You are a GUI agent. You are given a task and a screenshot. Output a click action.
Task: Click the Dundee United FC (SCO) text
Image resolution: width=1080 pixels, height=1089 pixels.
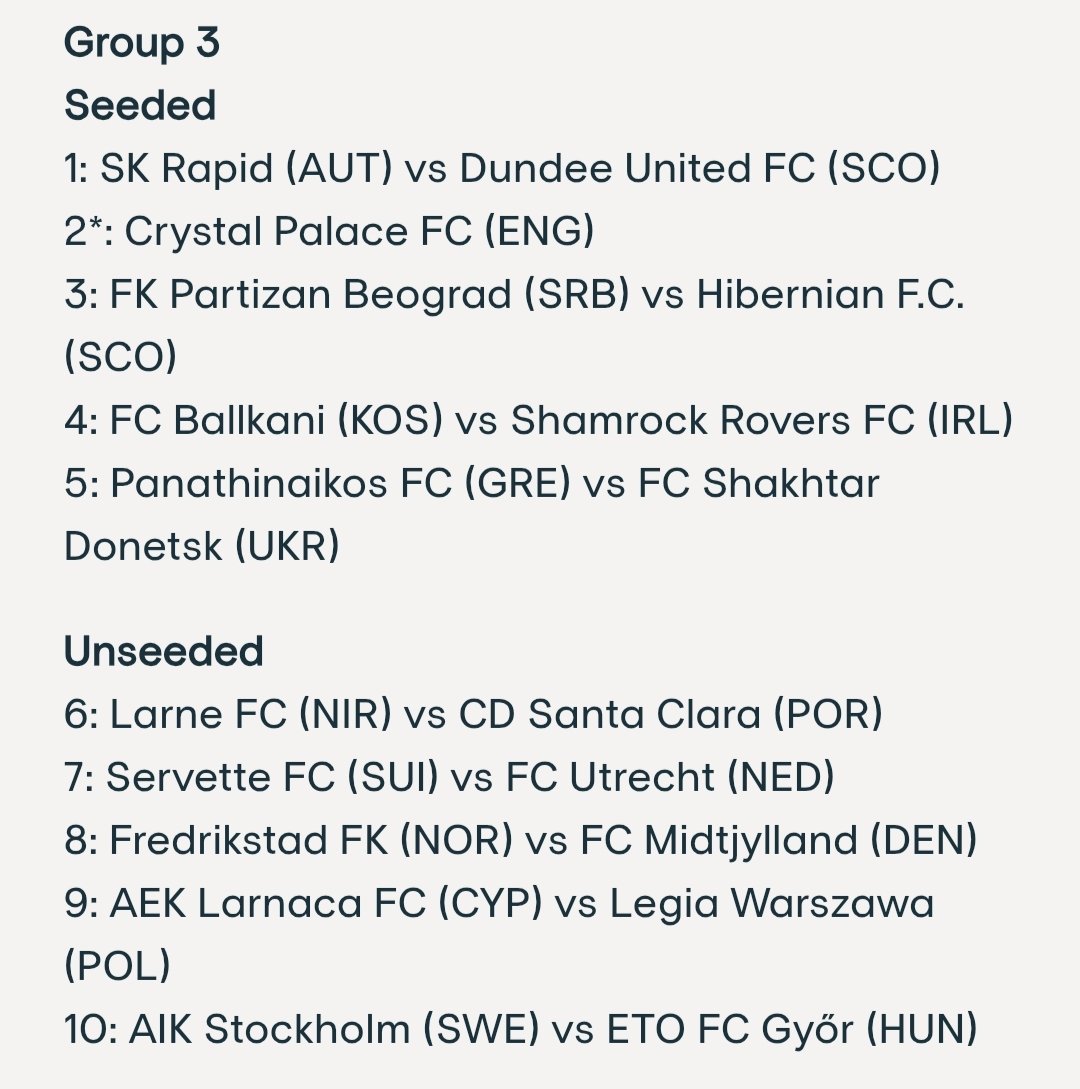tap(699, 169)
